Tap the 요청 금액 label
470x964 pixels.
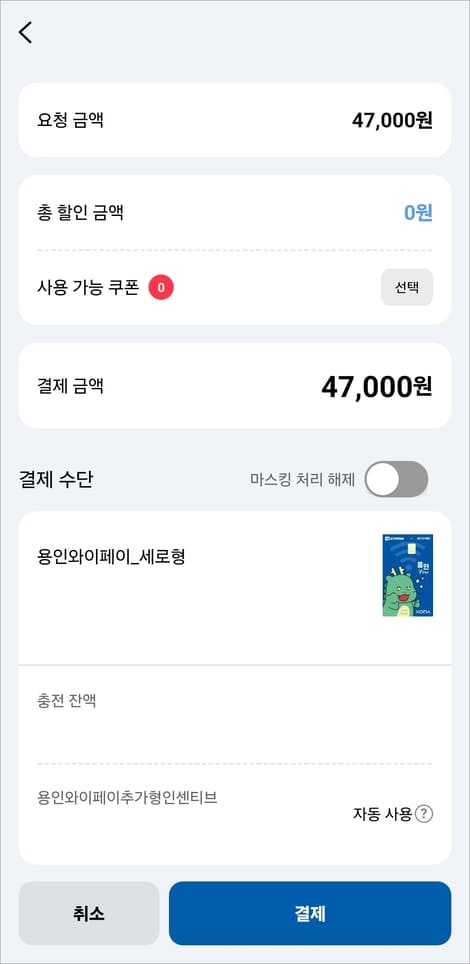[70, 120]
